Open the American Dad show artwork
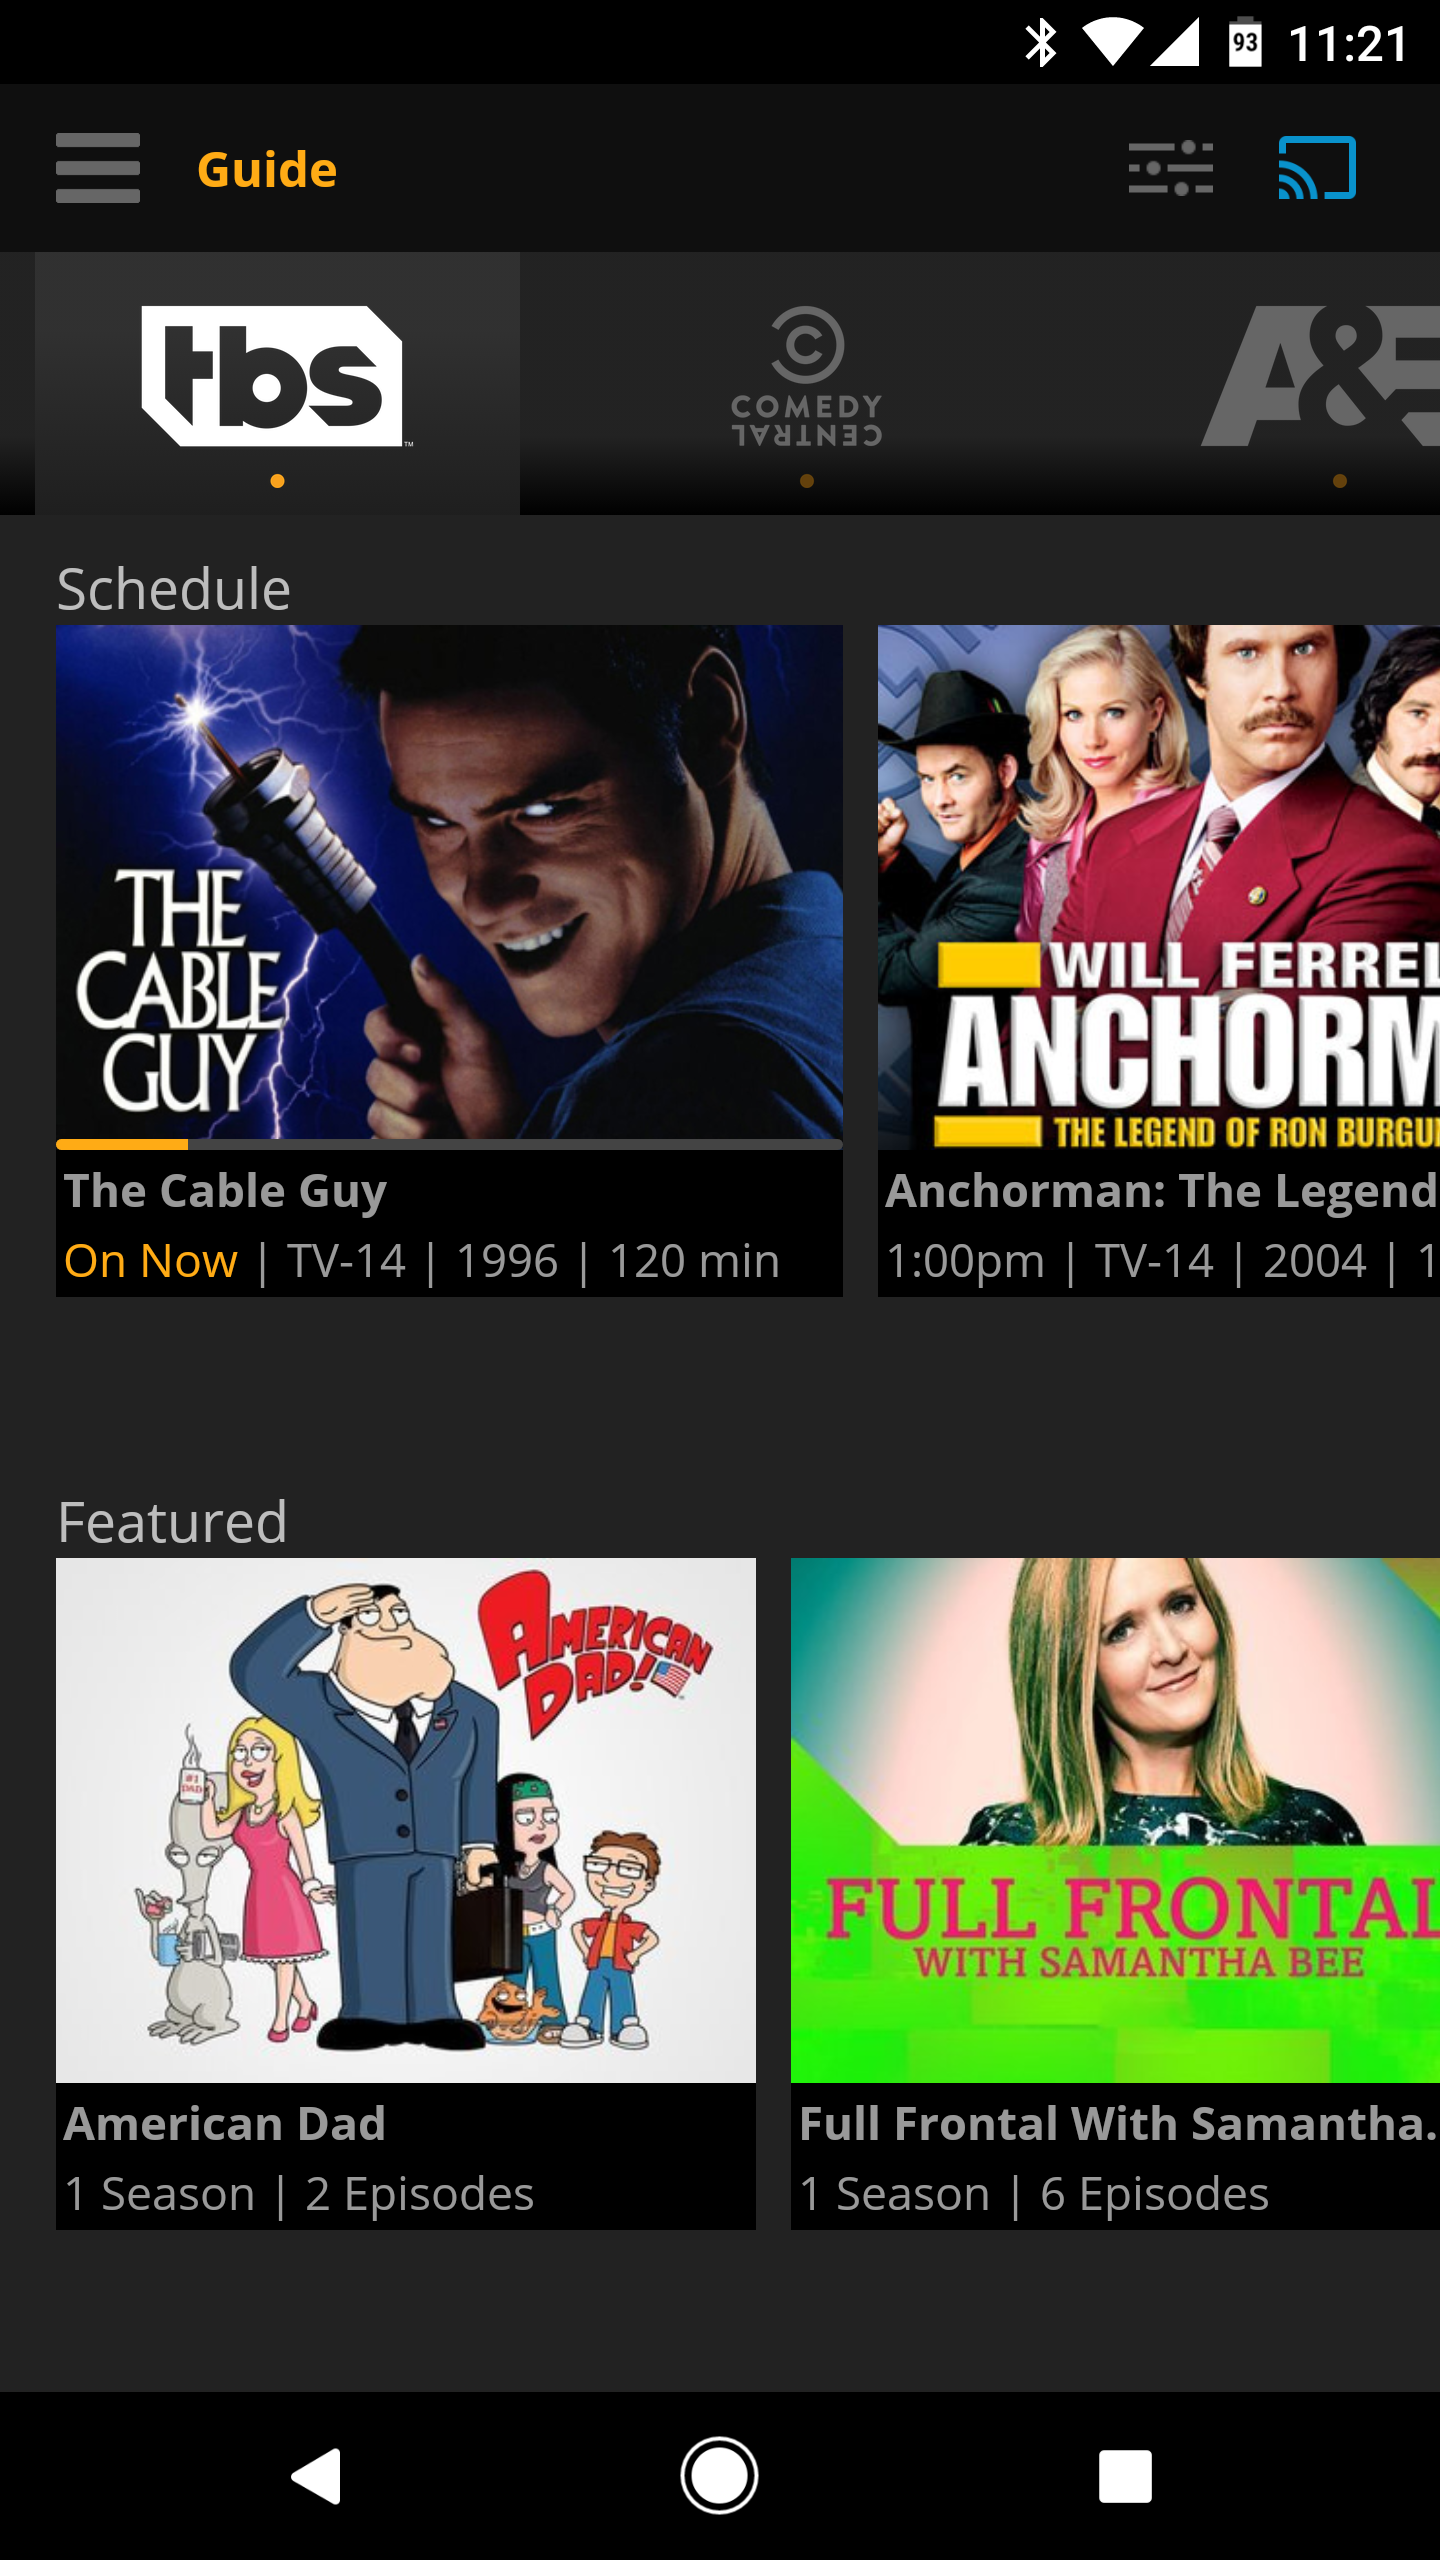The height and width of the screenshot is (2560, 1440). click(406, 1820)
